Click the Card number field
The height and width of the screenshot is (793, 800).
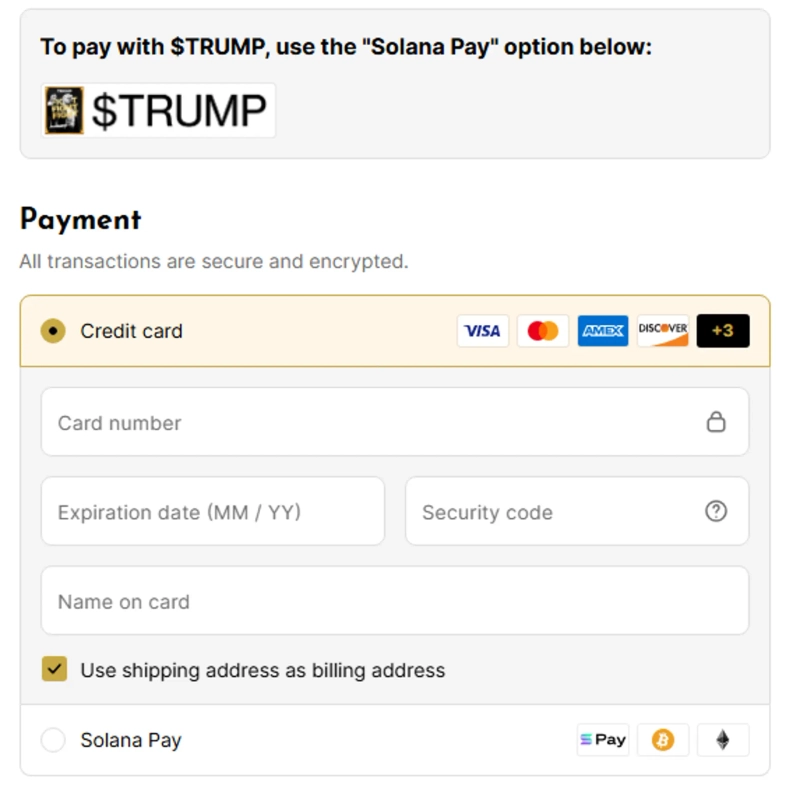(x=370, y=422)
